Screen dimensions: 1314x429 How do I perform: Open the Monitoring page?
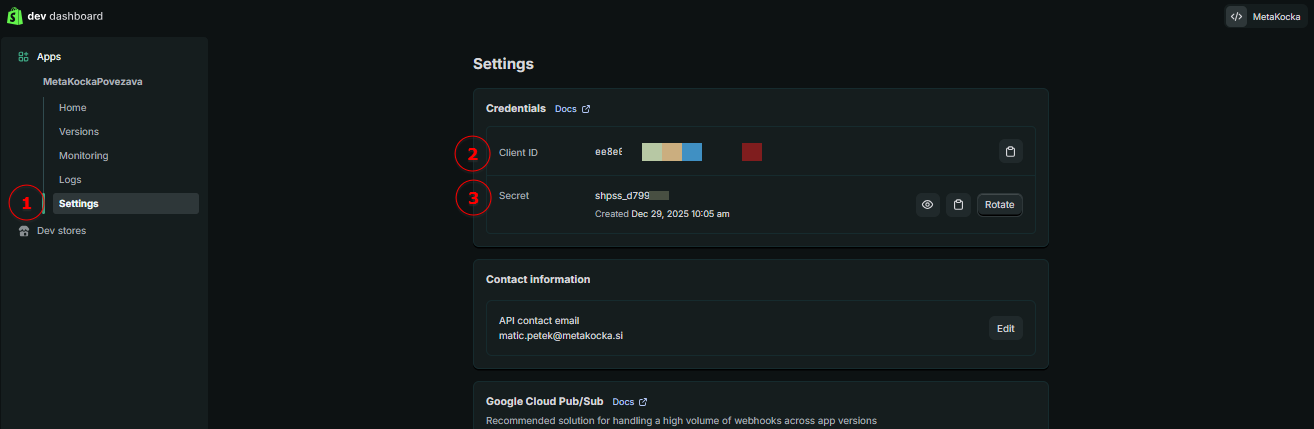[84, 156]
